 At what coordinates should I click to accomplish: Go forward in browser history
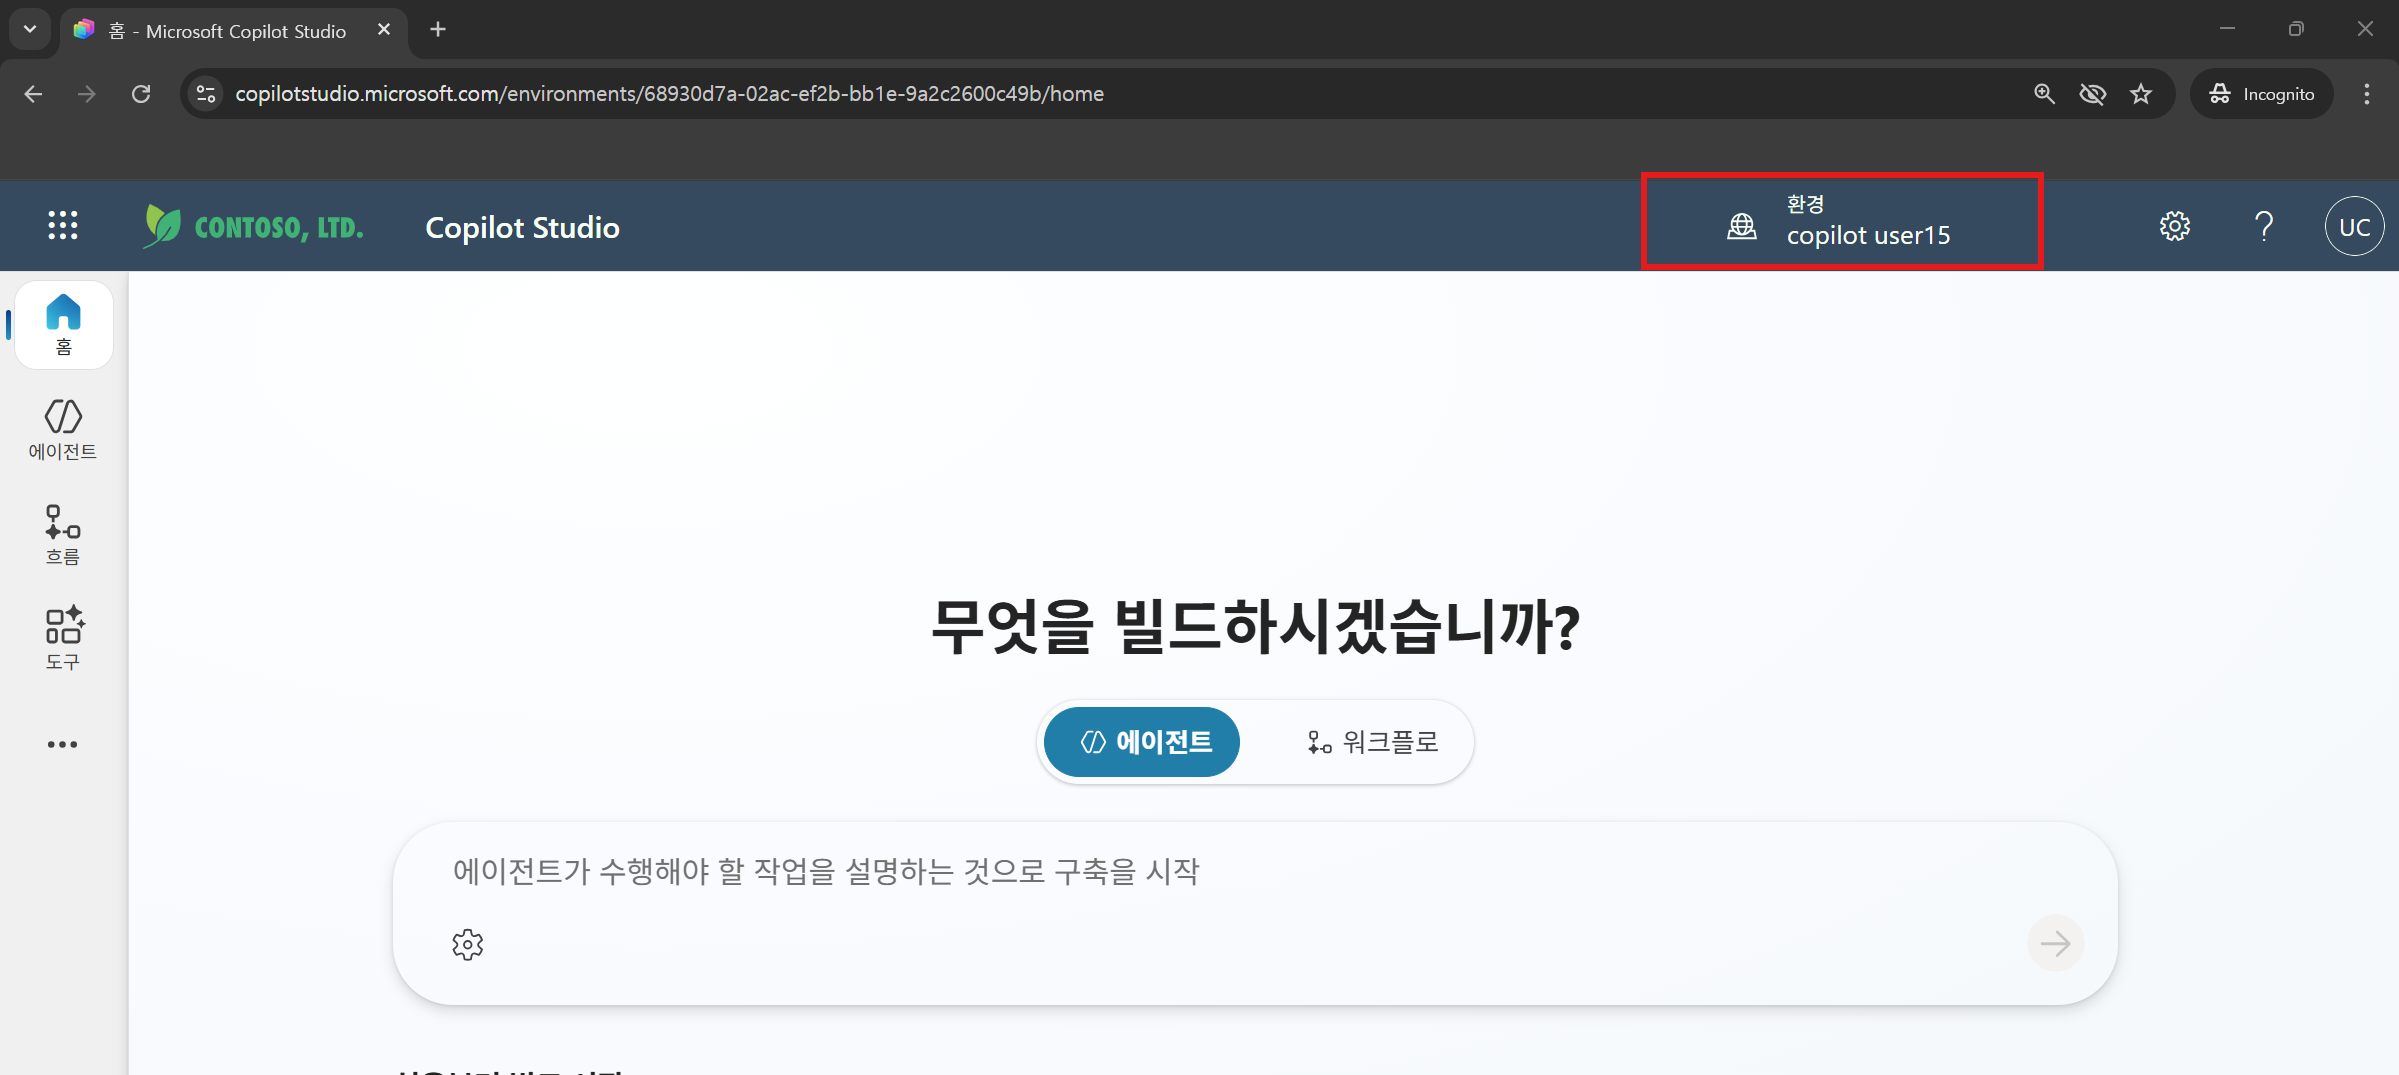(x=87, y=94)
